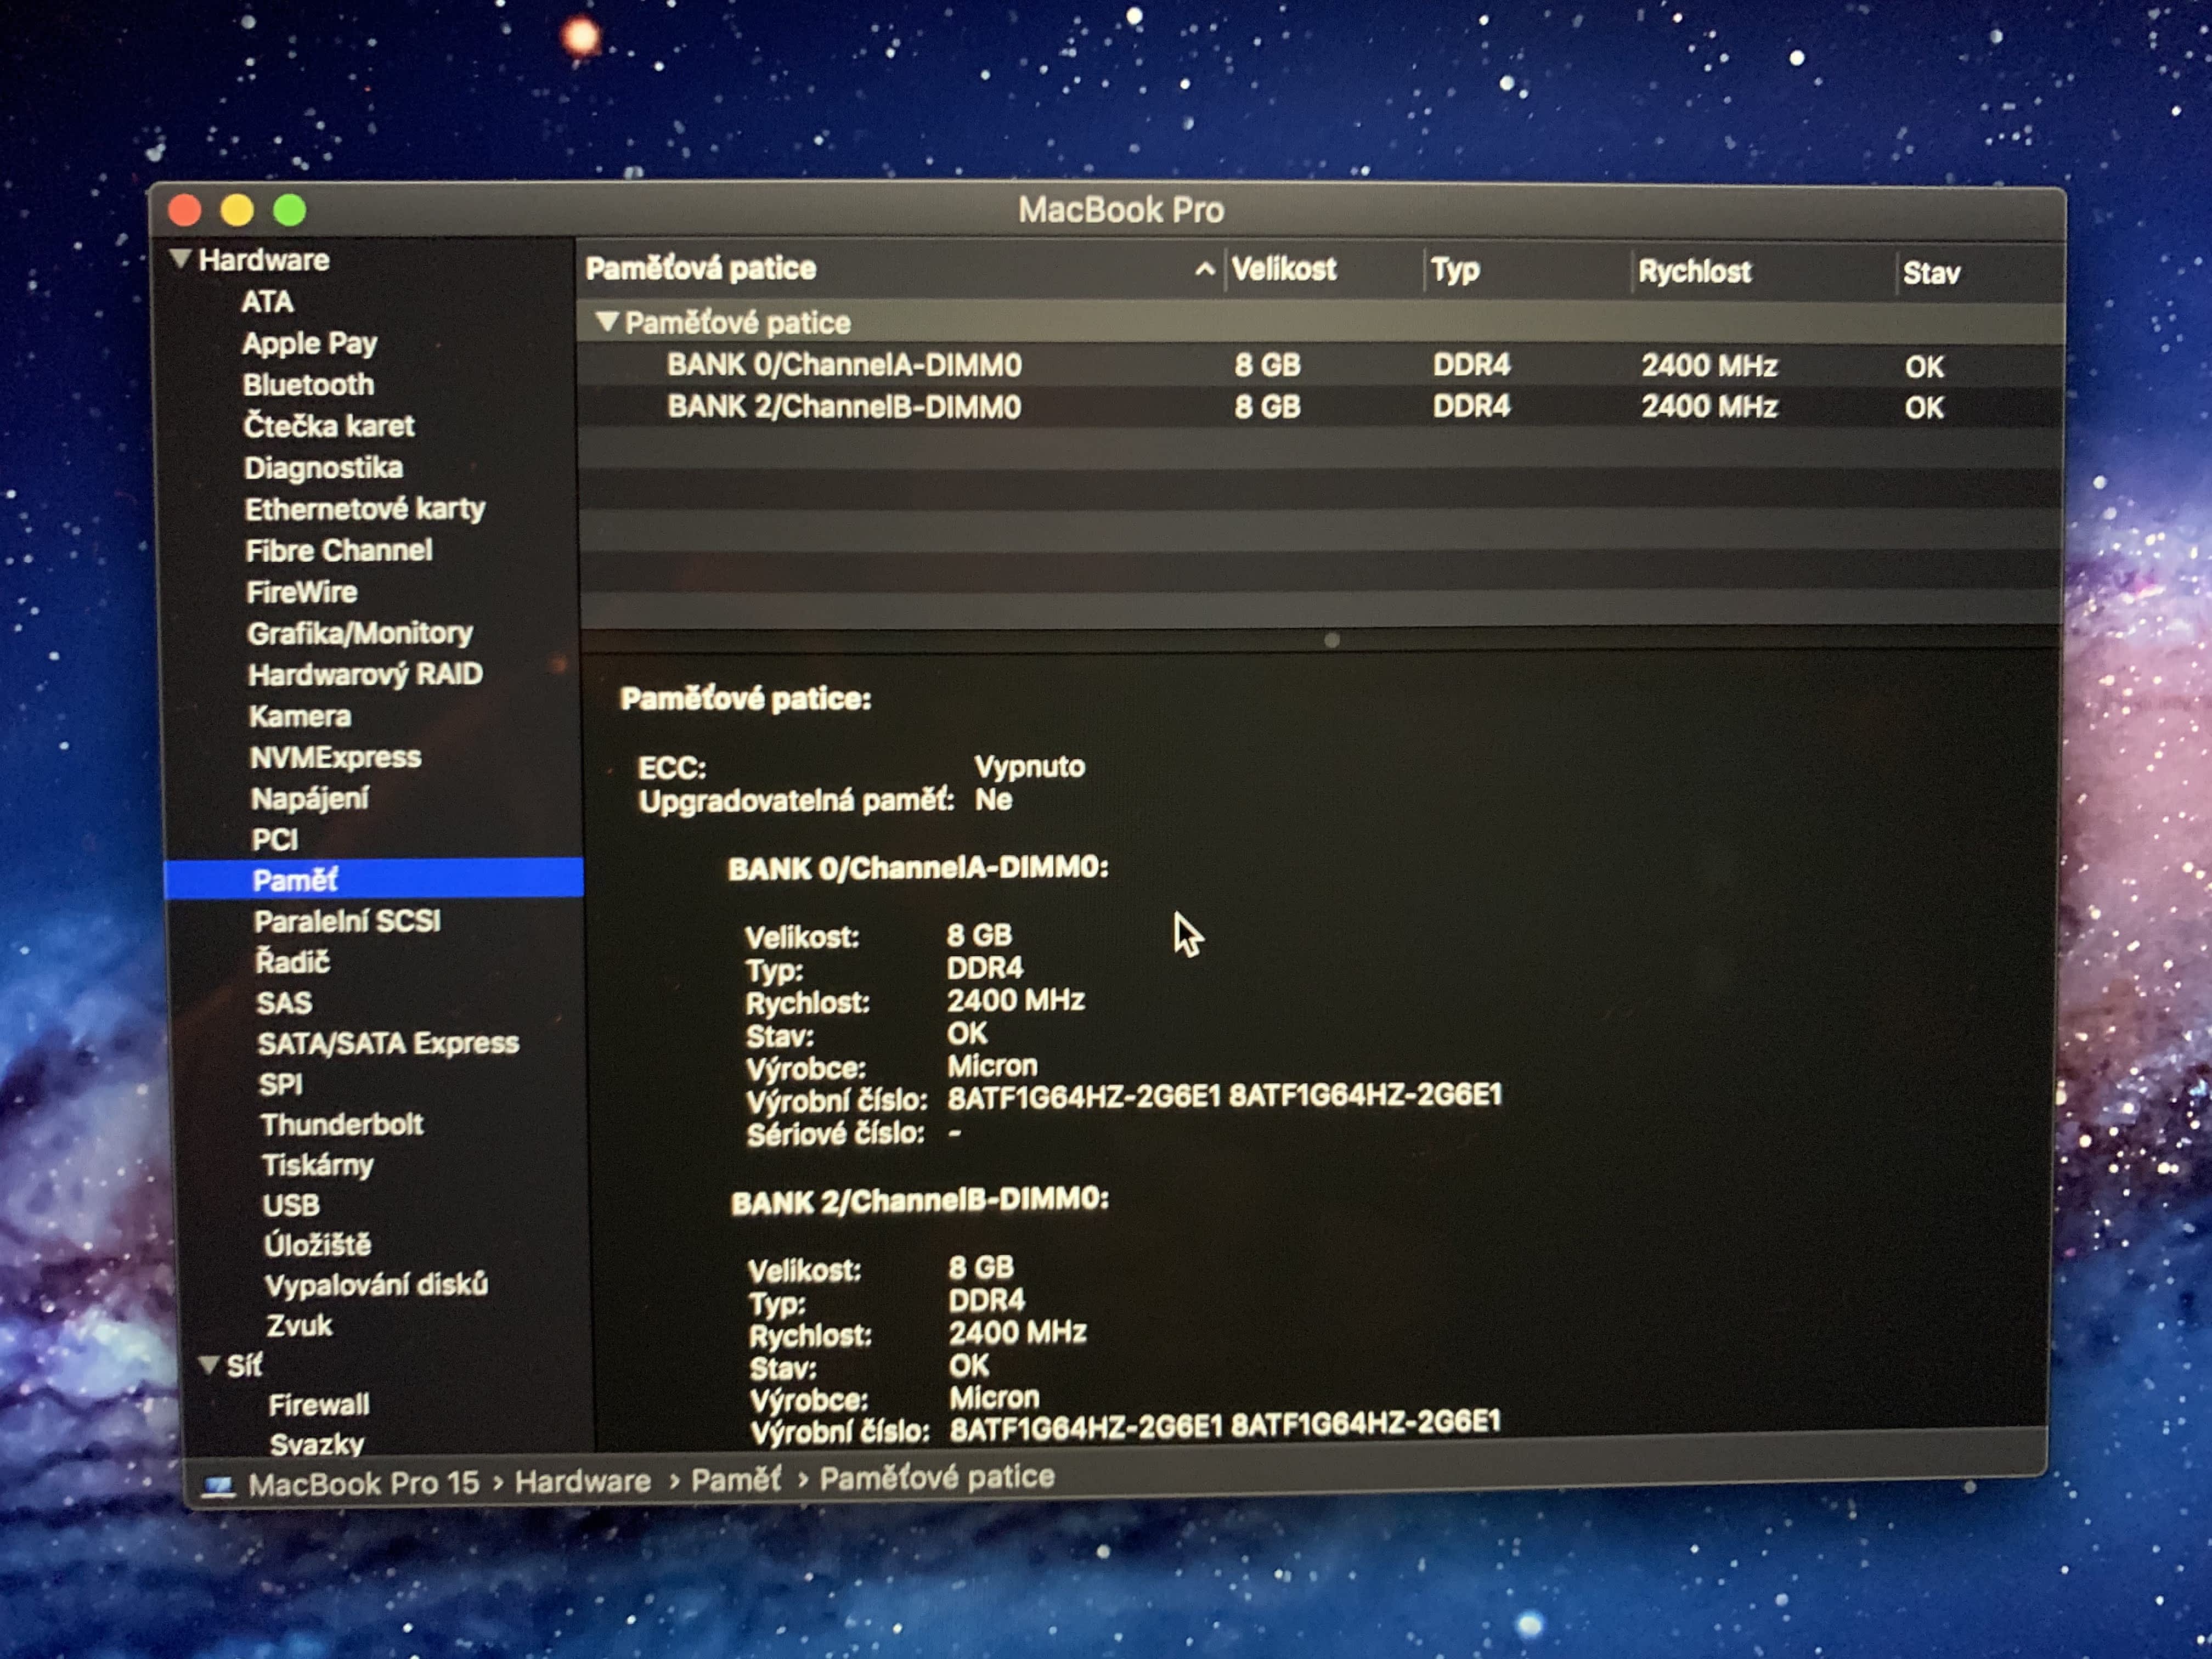Select the BANK 0/ChannelA-DIMM0 table row

click(844, 365)
